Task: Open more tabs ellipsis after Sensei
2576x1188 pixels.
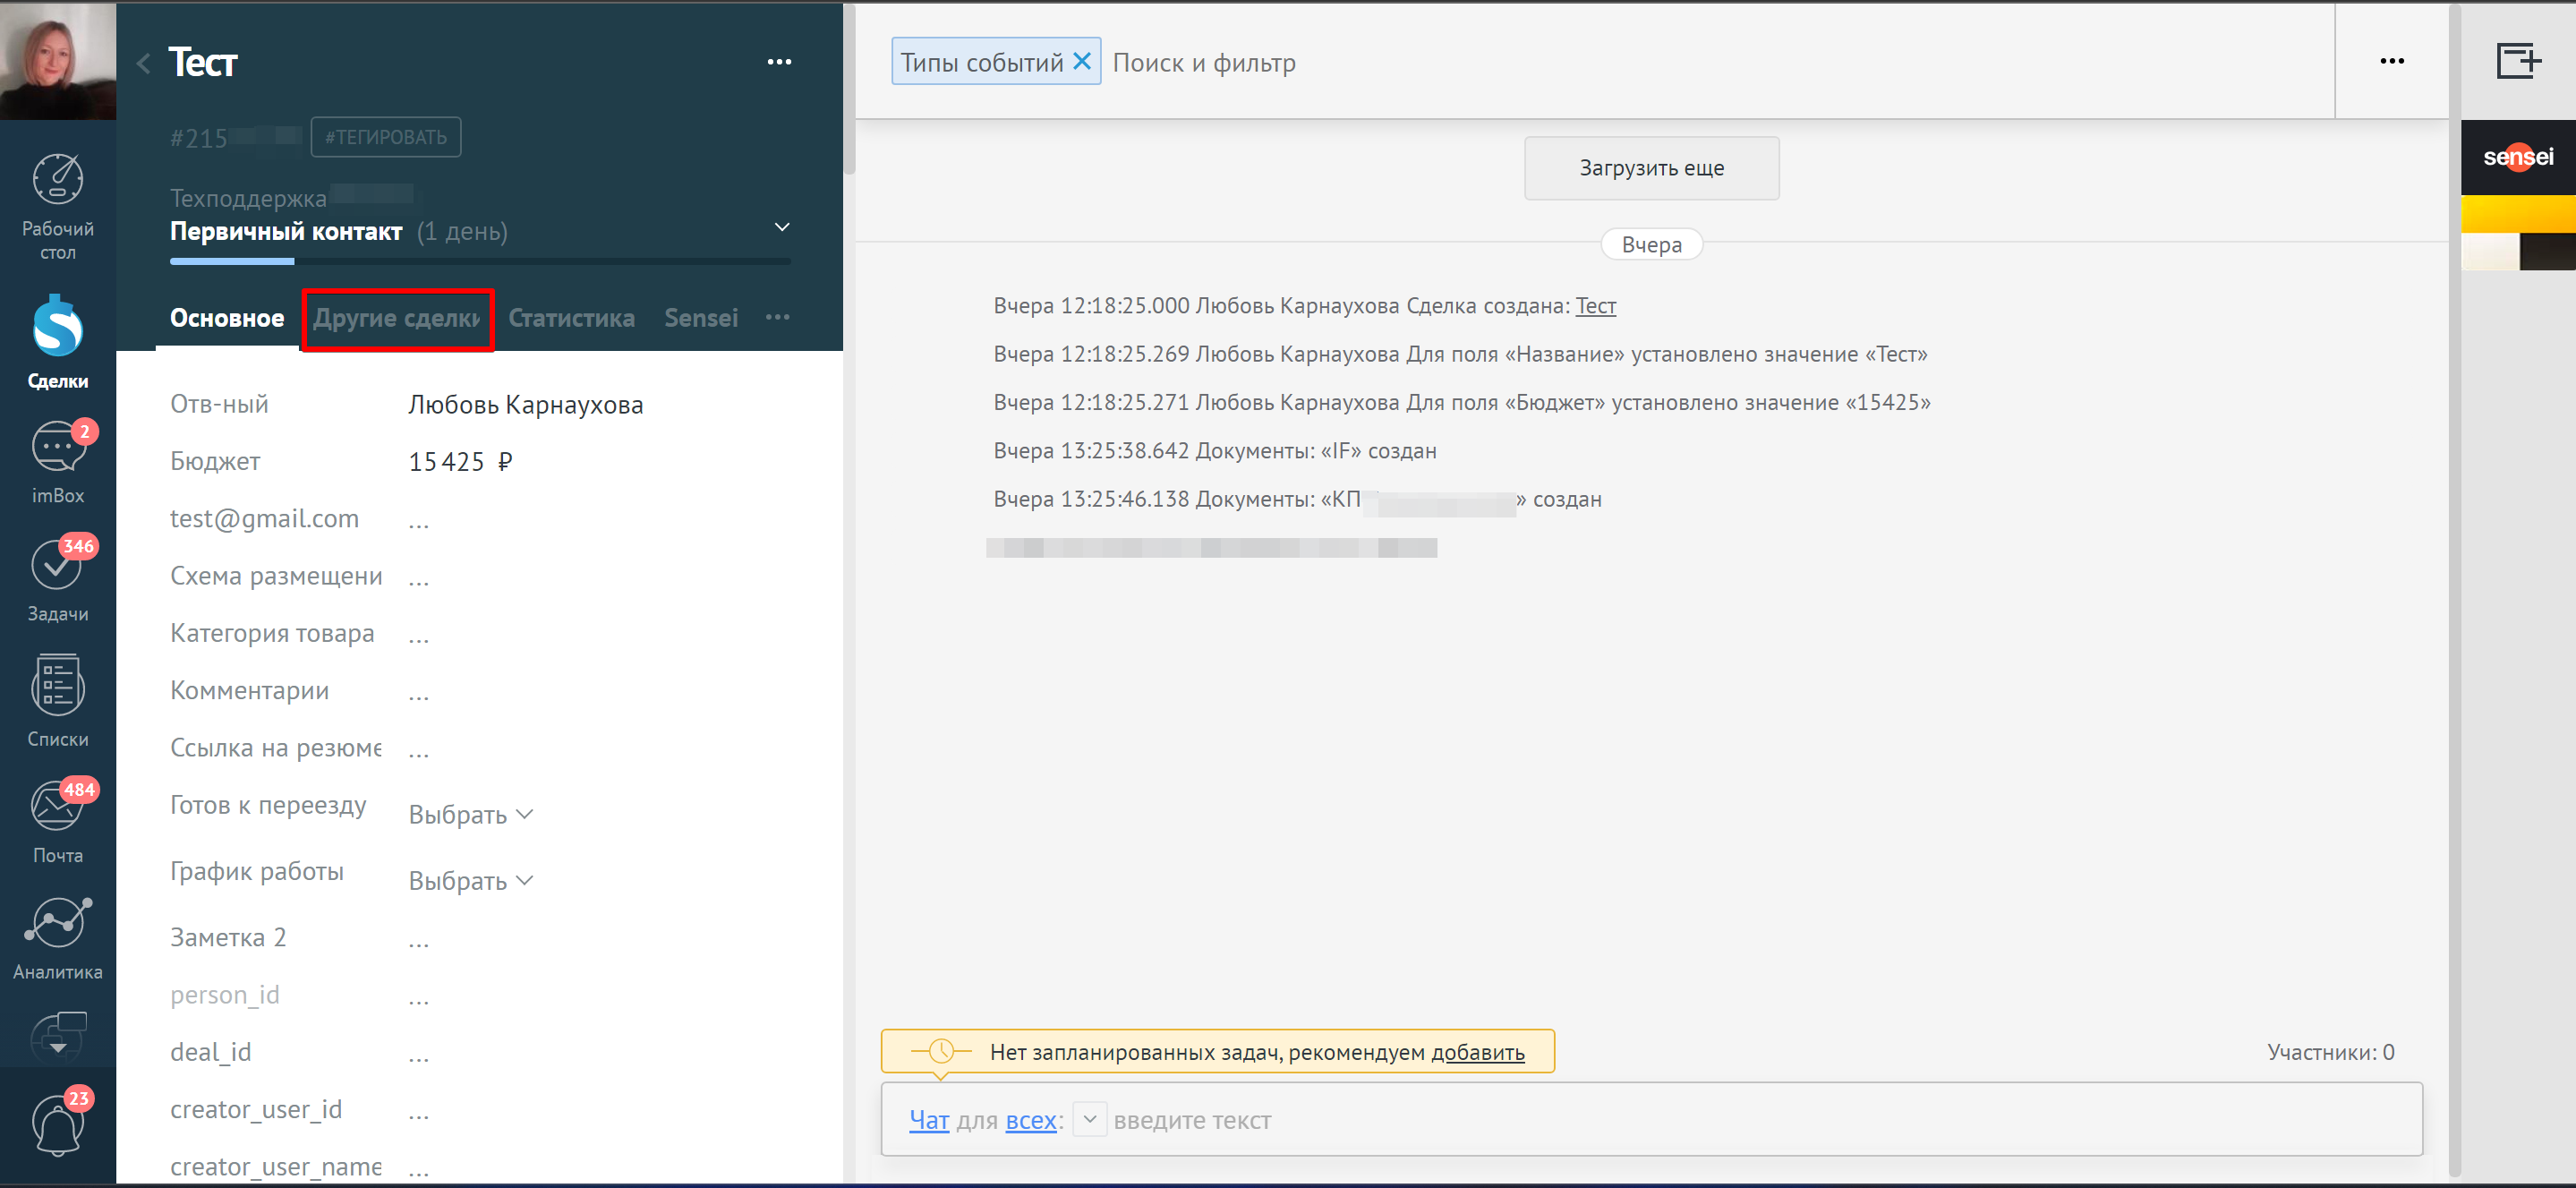Action: coord(777,317)
